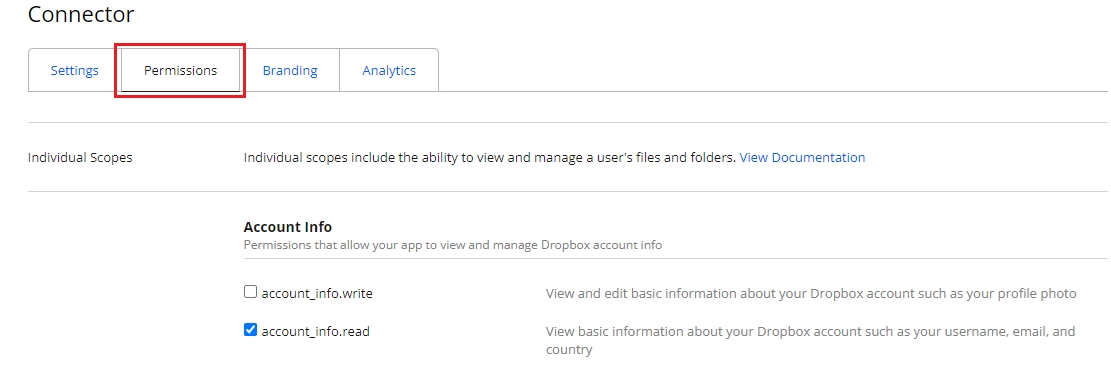The width and height of the screenshot is (1111, 371).
Task: Click the Account Info section heading
Action: pyautogui.click(x=288, y=227)
